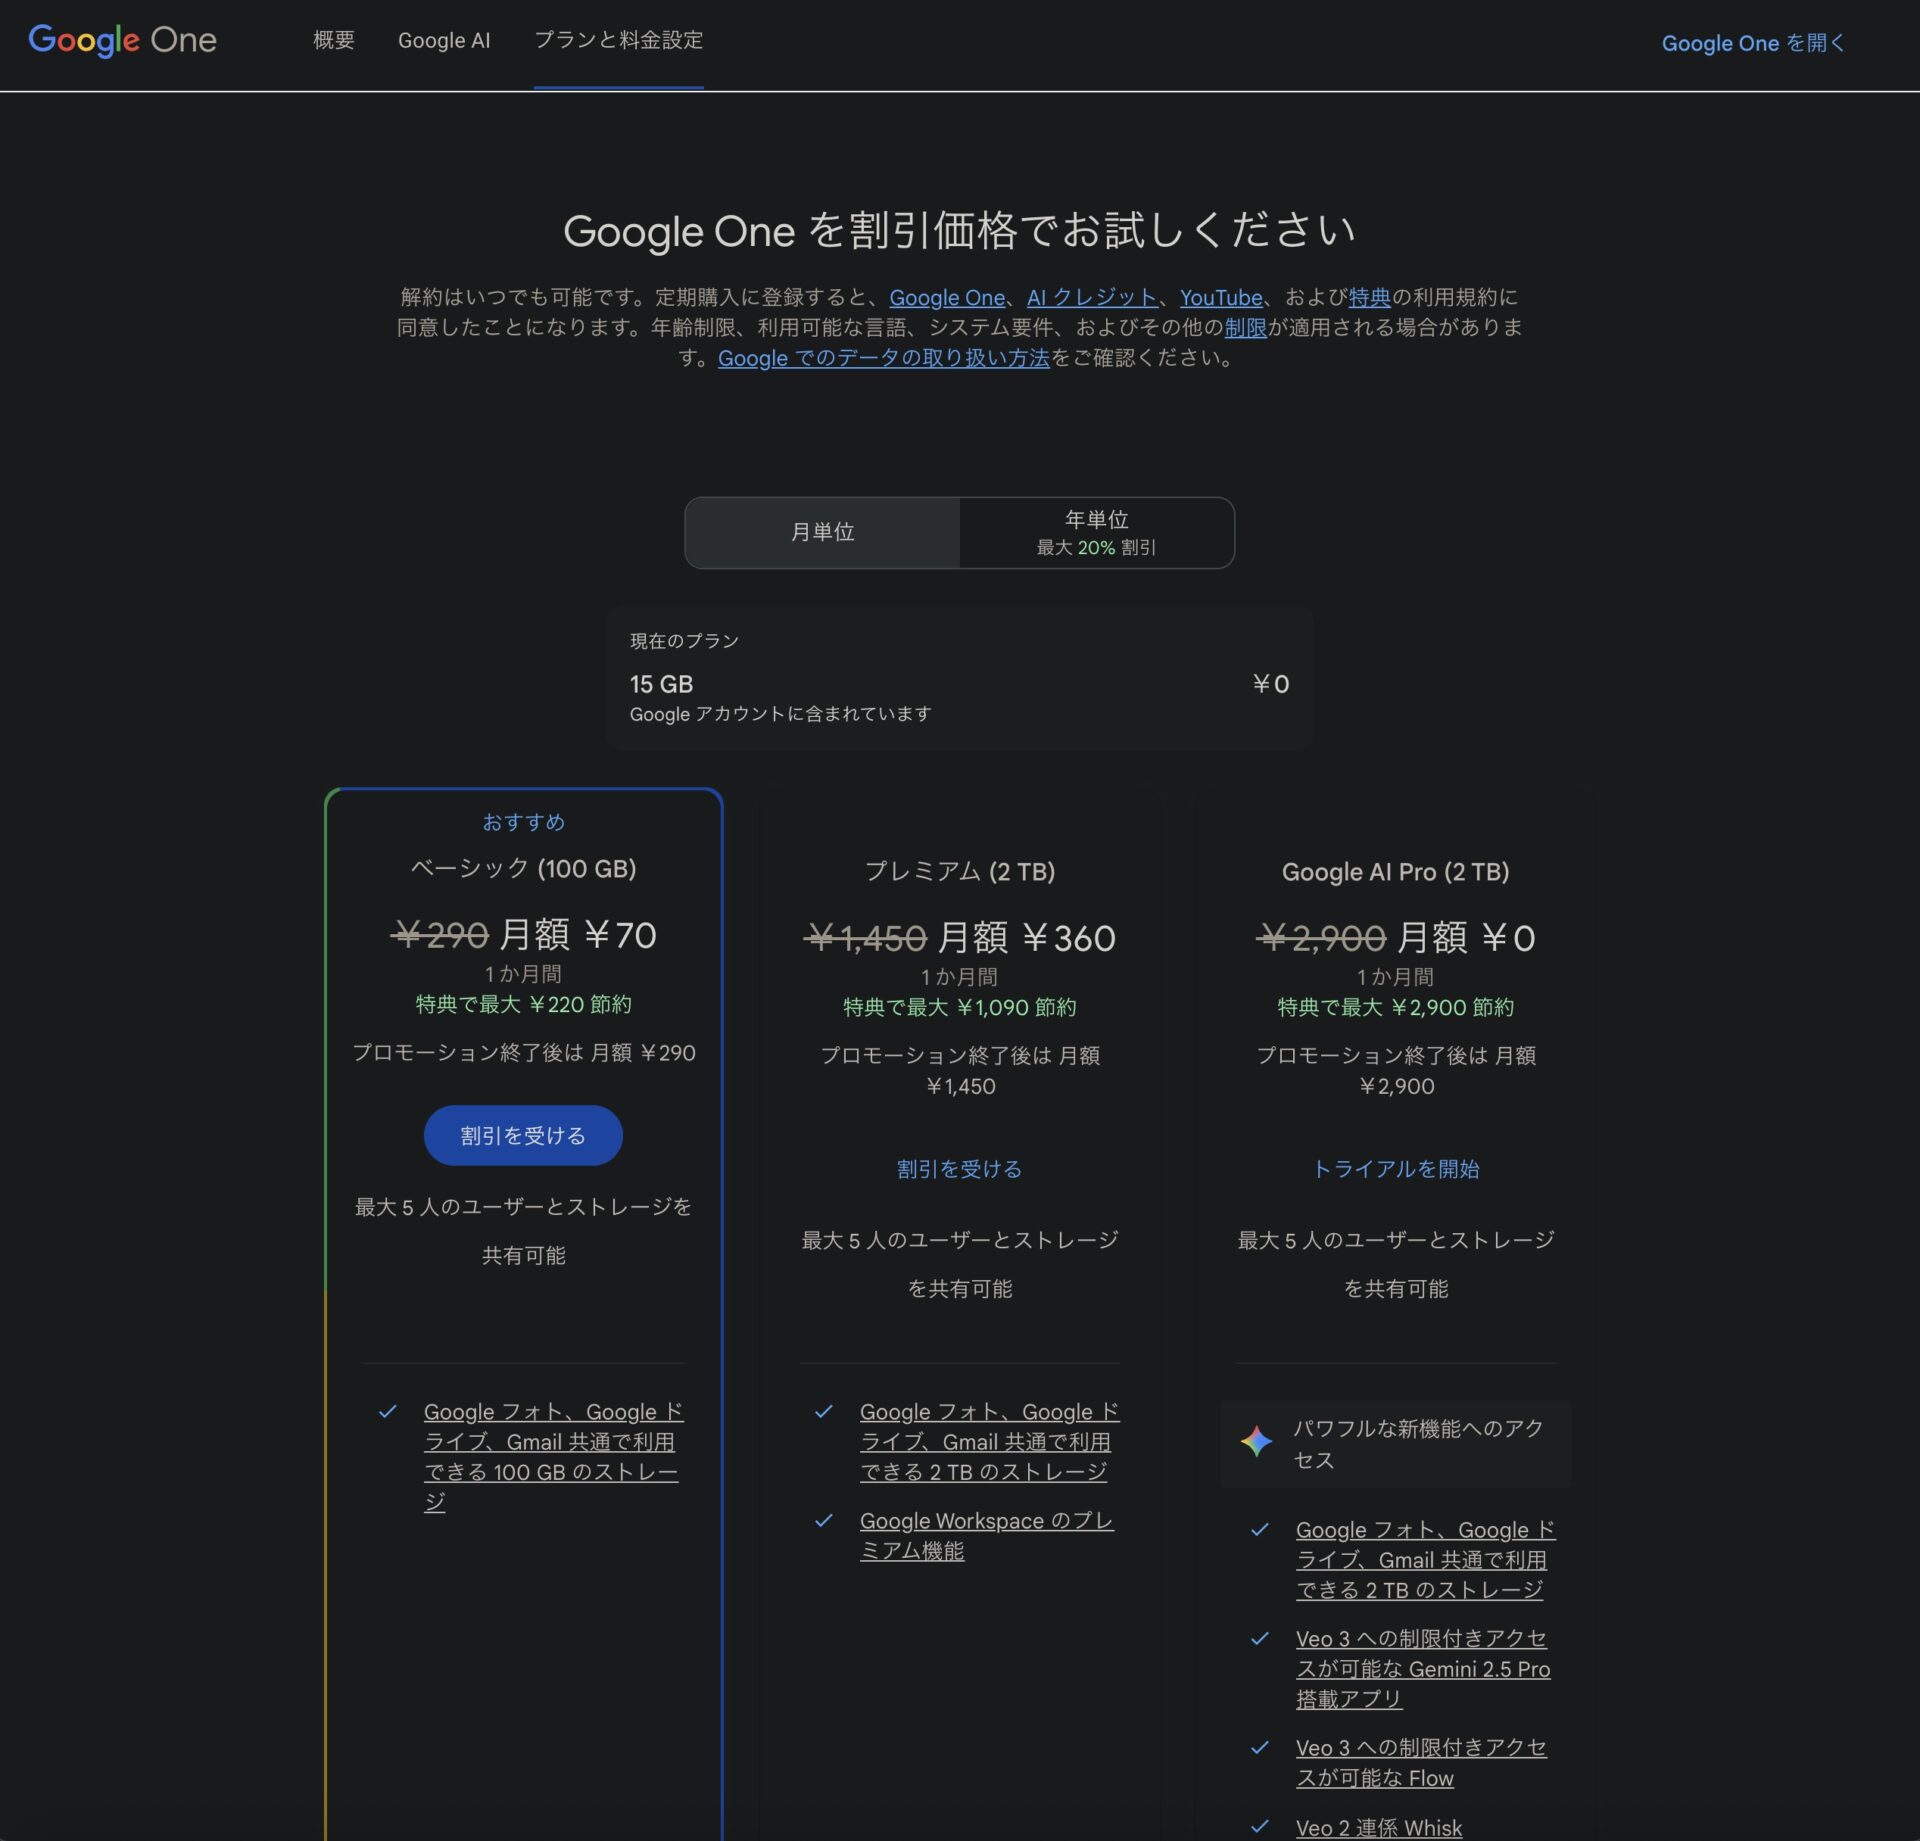Switch billing to 月単位
Screen dimensions: 1920x1841
coord(822,532)
